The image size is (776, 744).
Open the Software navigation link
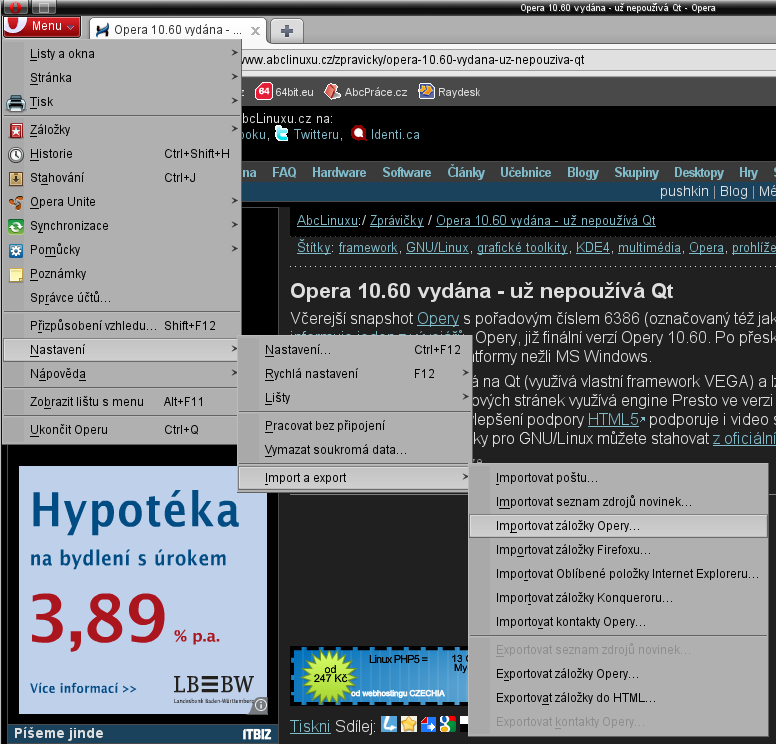tap(406, 172)
